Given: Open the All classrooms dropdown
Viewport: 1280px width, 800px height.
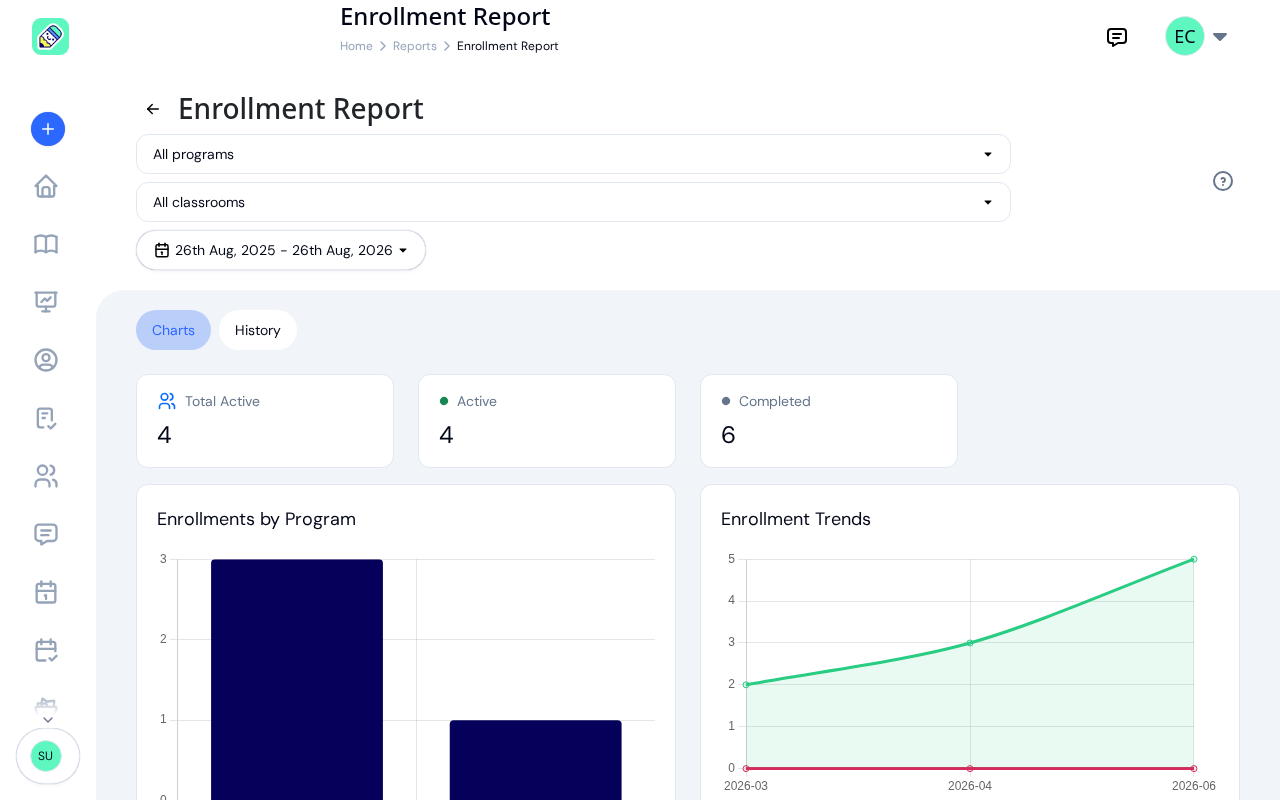Looking at the screenshot, I should click(573, 202).
